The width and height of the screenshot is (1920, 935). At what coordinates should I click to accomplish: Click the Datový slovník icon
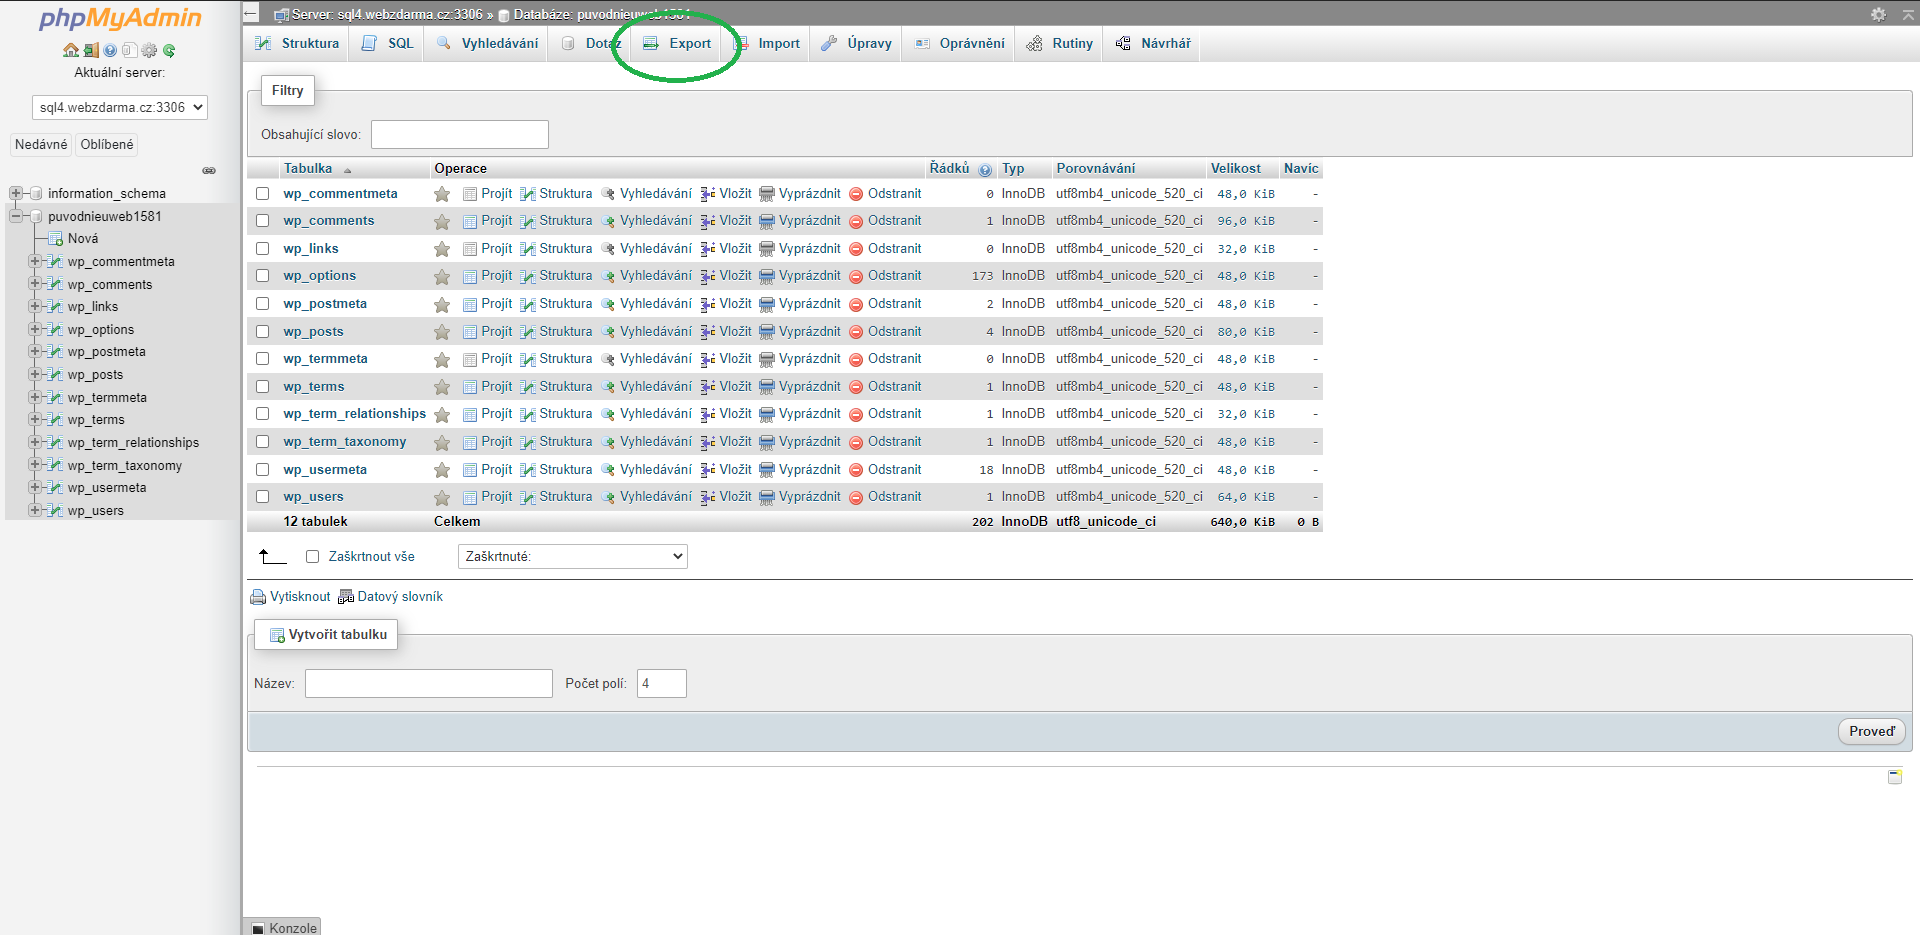pos(346,597)
